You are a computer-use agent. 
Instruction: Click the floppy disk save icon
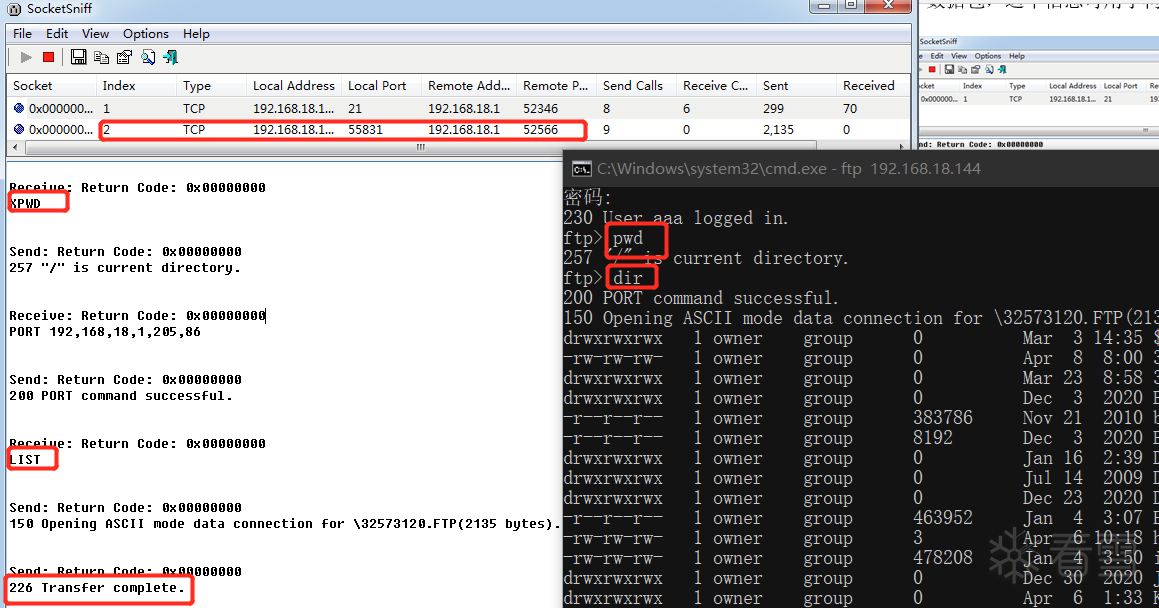tap(78, 57)
